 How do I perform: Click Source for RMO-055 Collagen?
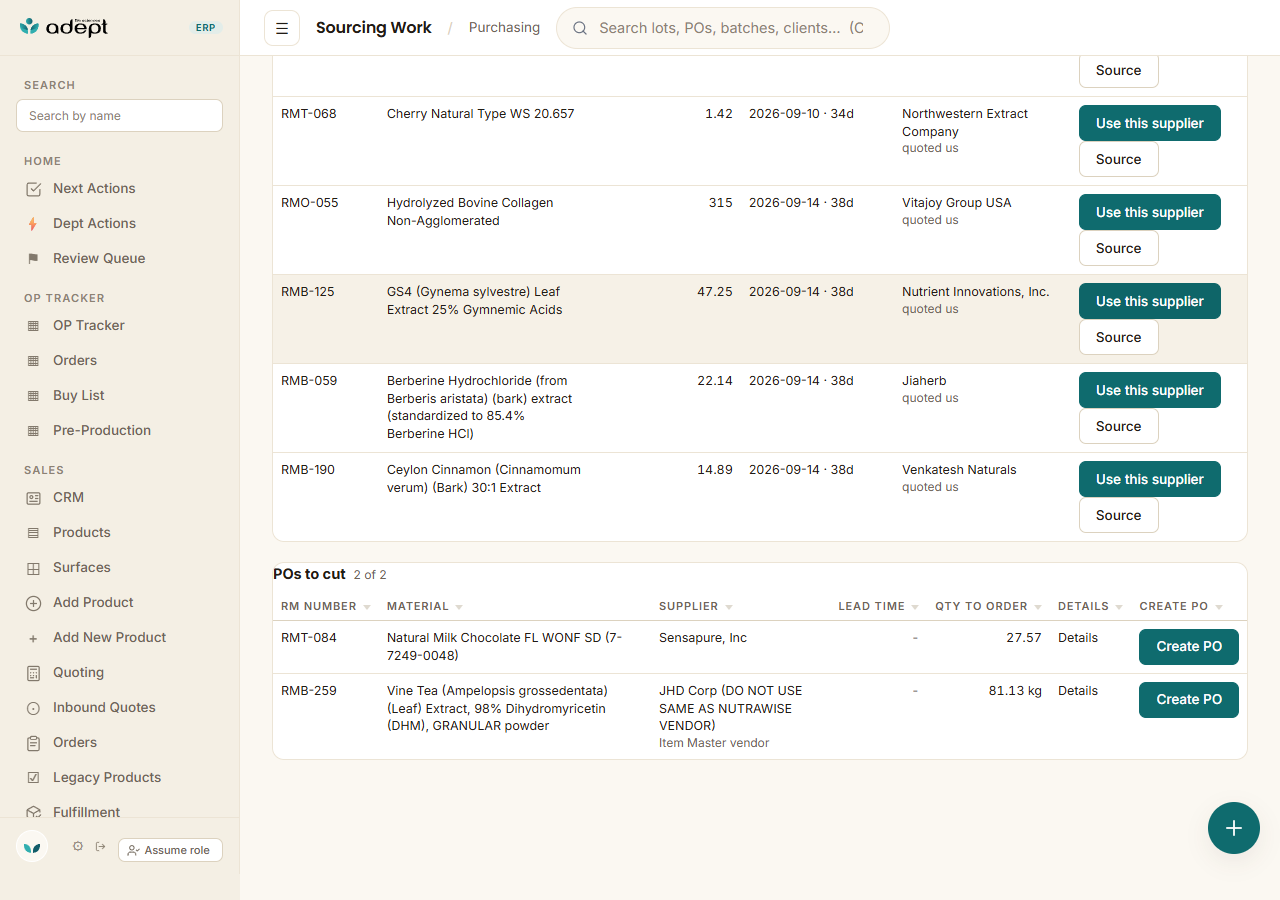(x=1119, y=248)
